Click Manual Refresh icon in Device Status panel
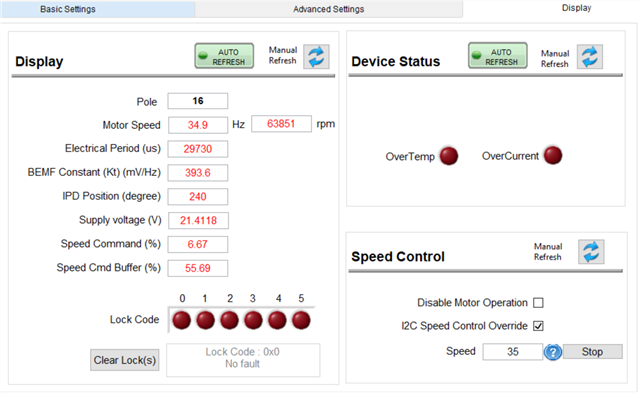Screen dimensions: 640x393 [x=590, y=57]
